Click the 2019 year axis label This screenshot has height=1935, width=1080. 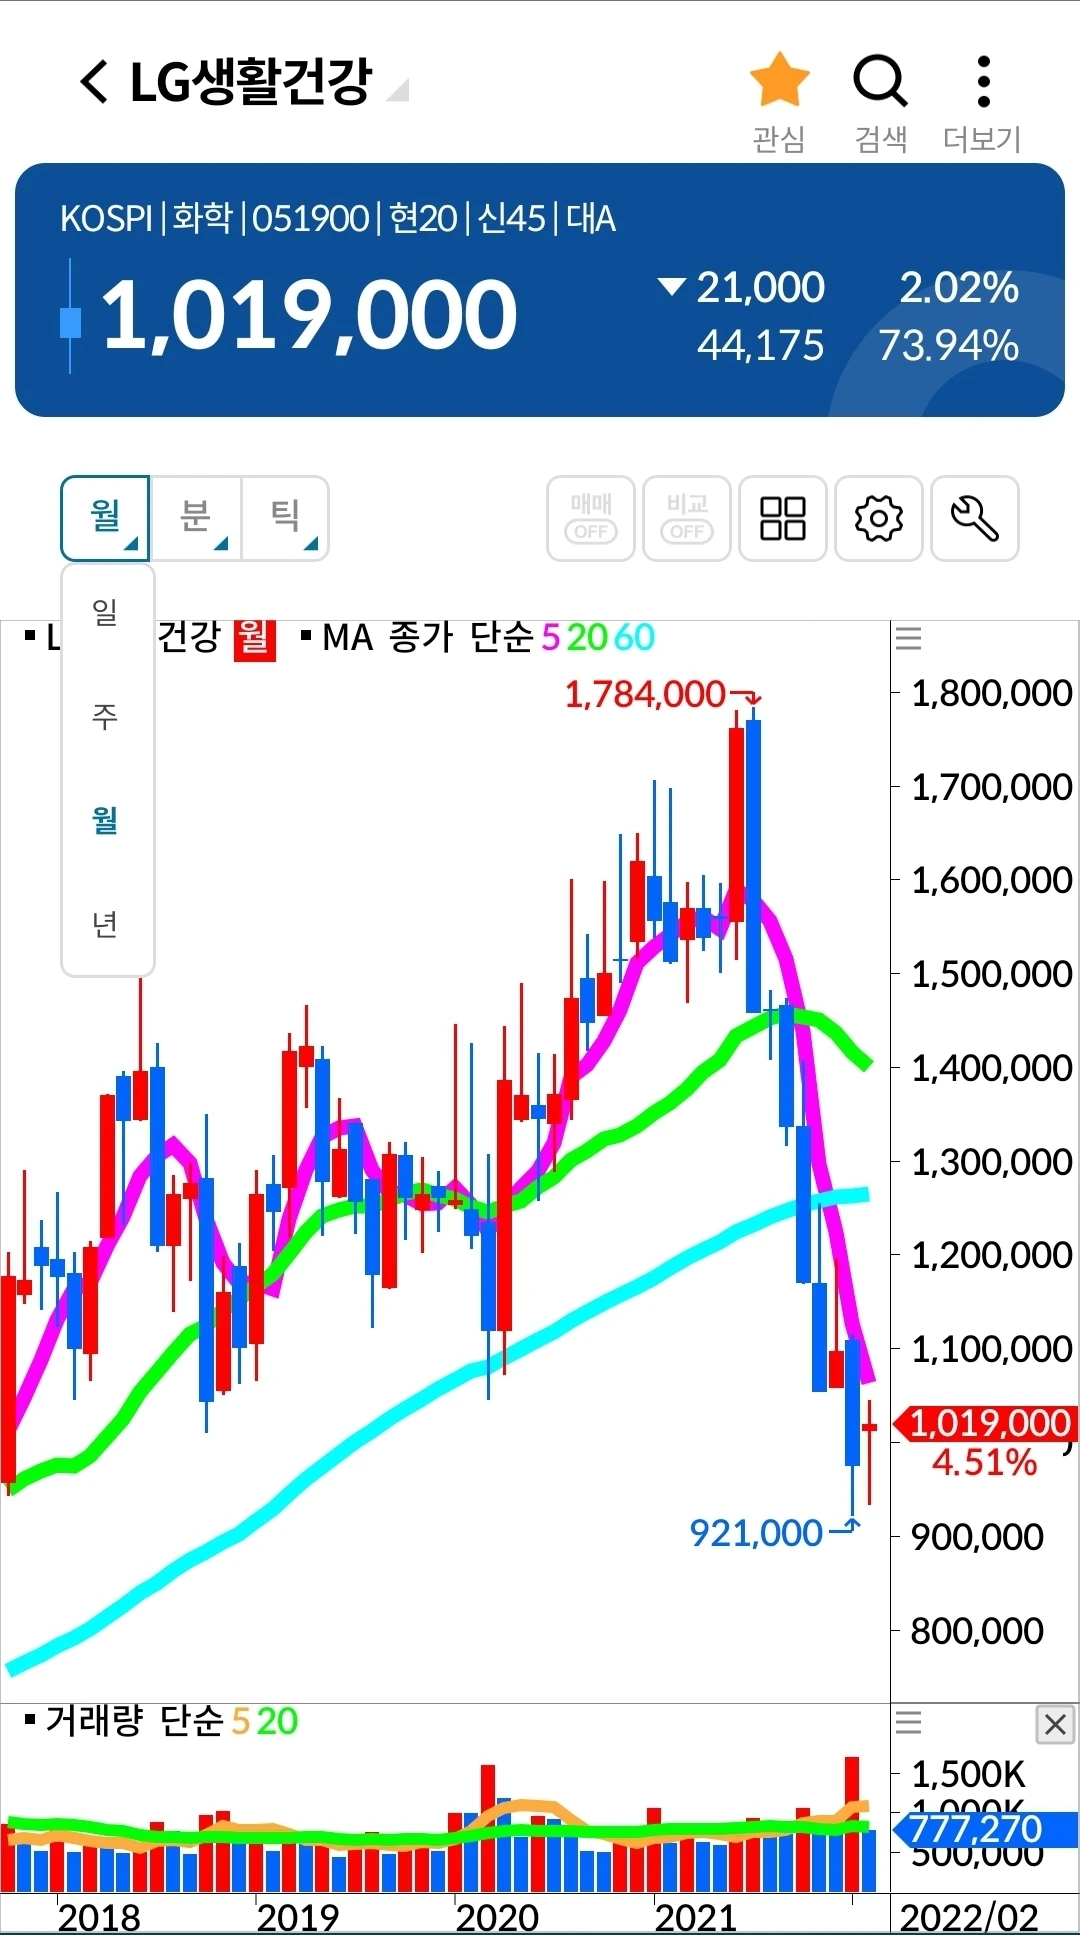pyautogui.click(x=298, y=1917)
